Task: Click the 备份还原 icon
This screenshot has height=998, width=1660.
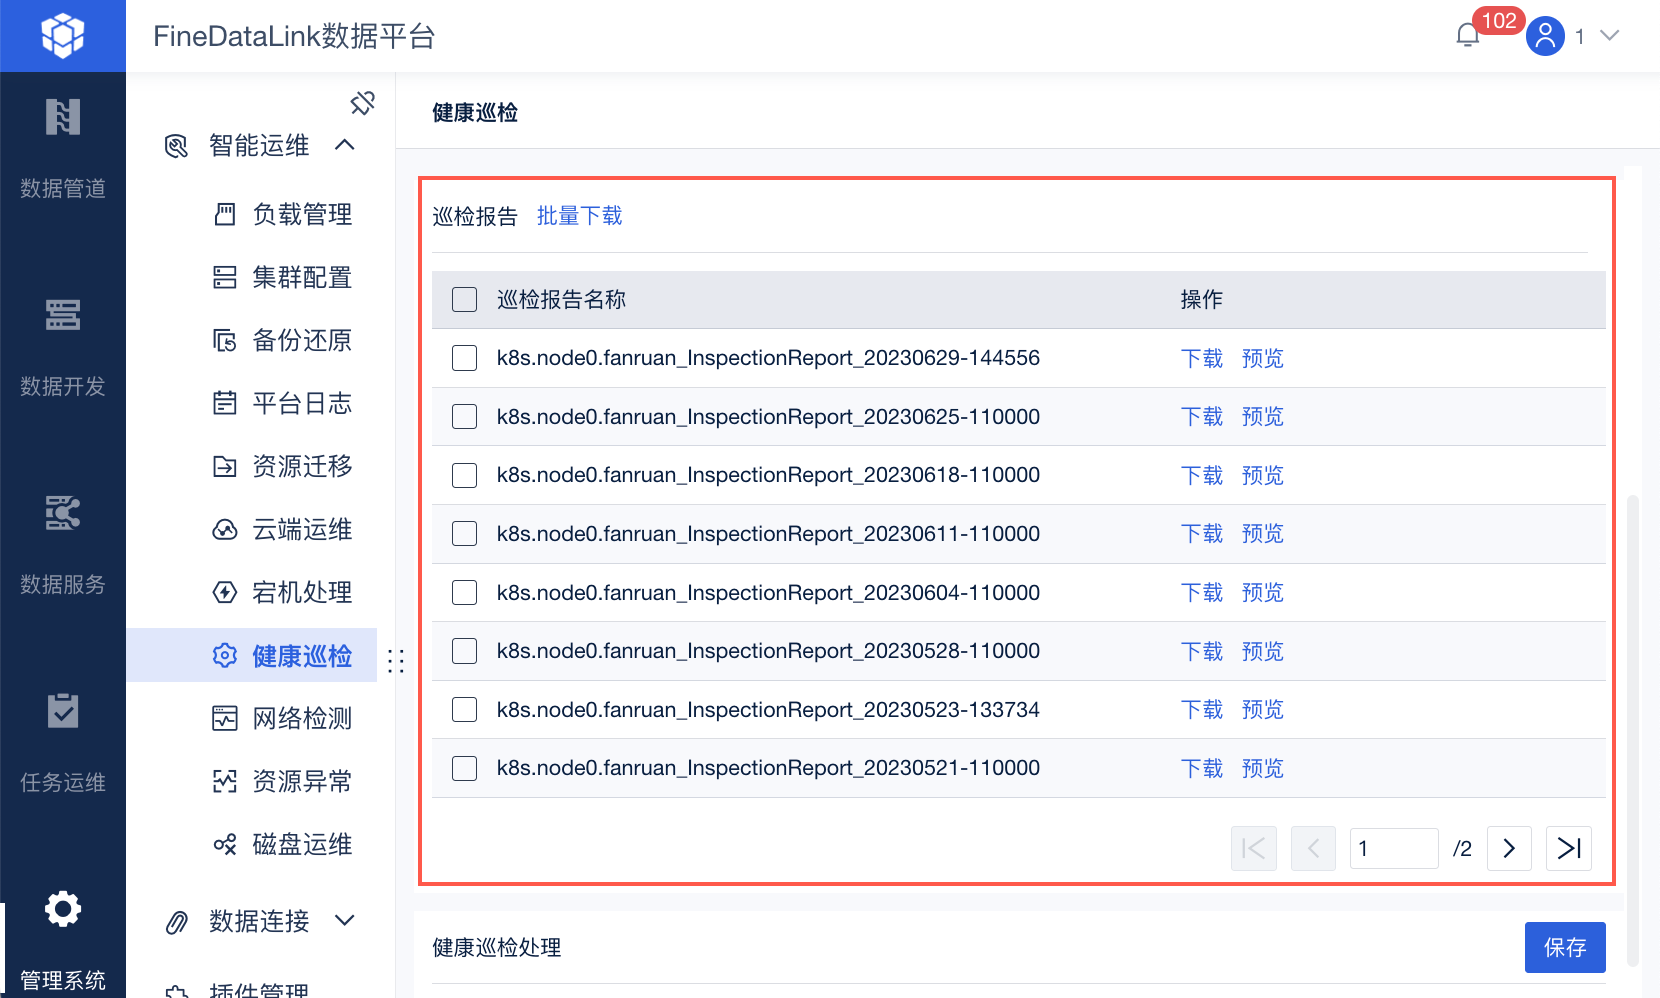Action: tap(225, 340)
